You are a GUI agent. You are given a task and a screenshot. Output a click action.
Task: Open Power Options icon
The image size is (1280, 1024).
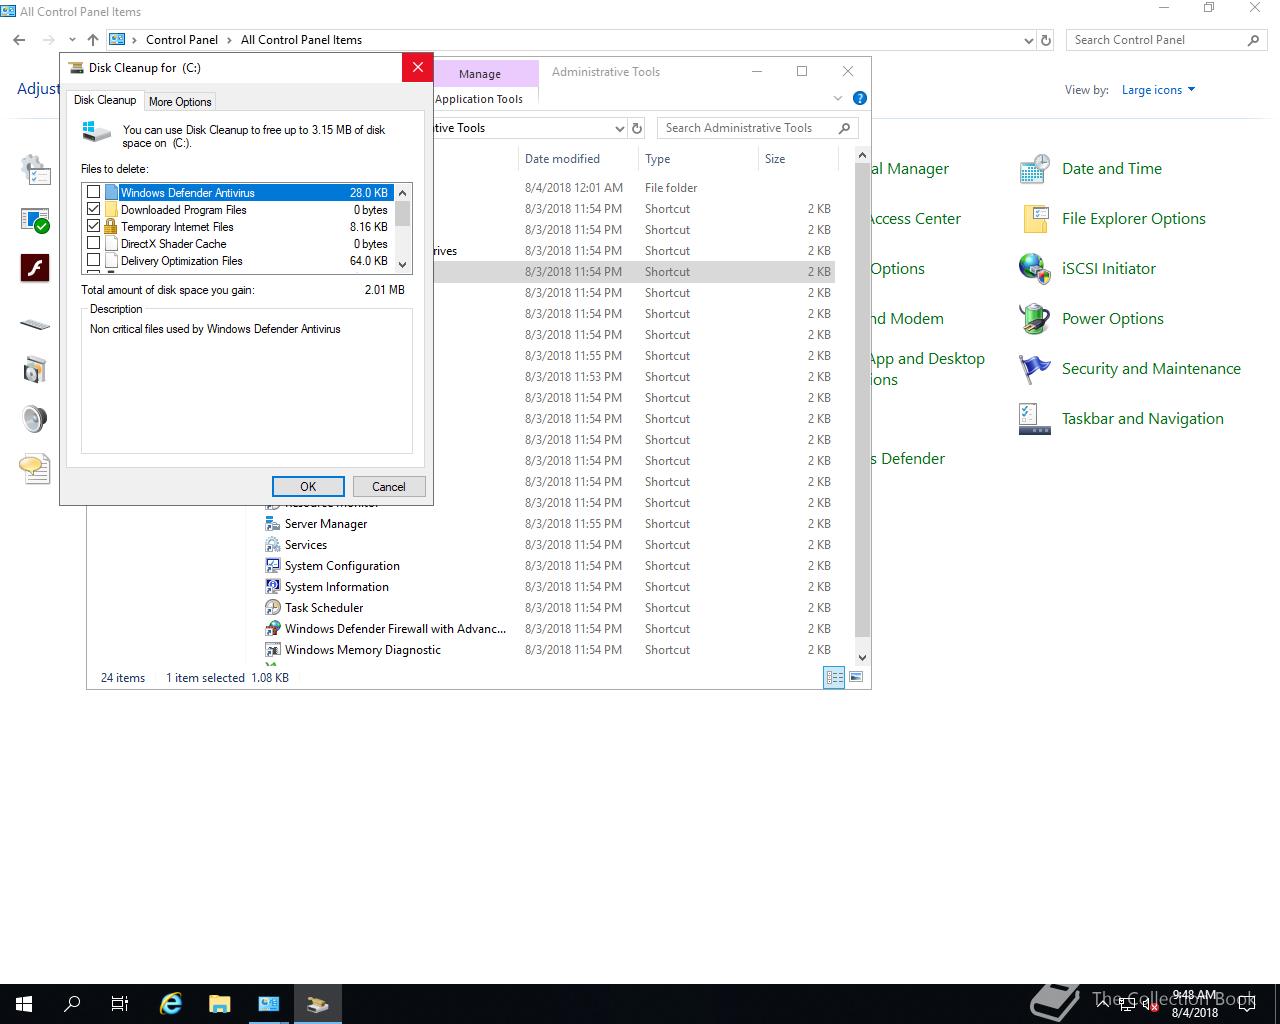[1034, 319]
